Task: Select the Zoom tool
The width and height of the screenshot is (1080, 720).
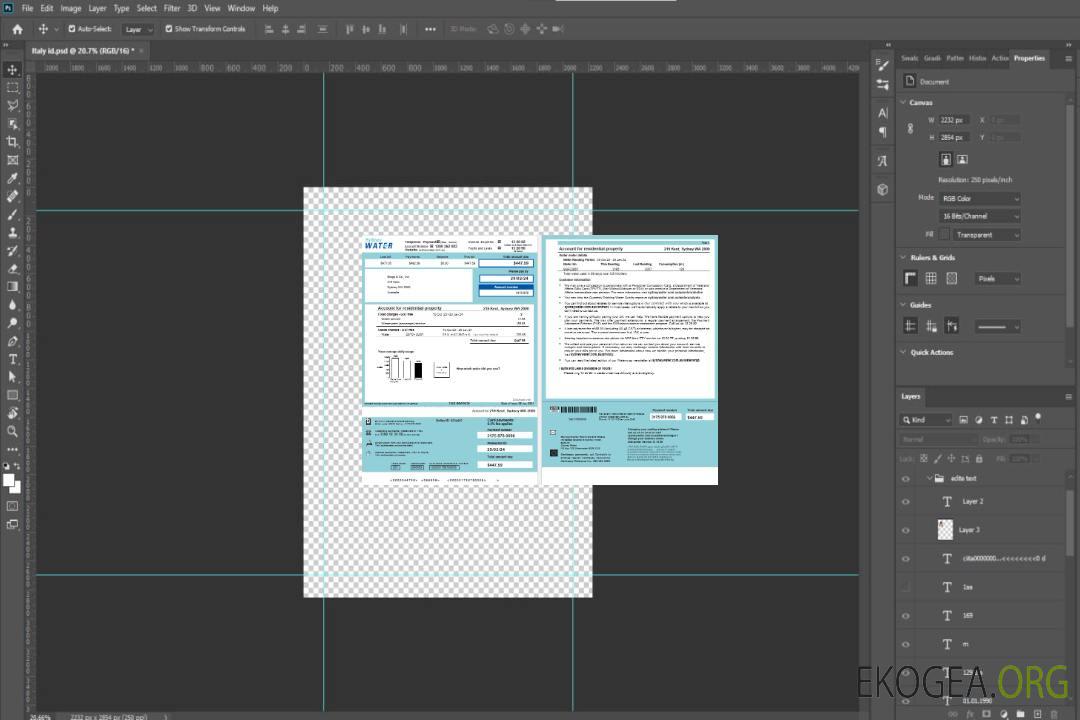Action: pos(13,431)
